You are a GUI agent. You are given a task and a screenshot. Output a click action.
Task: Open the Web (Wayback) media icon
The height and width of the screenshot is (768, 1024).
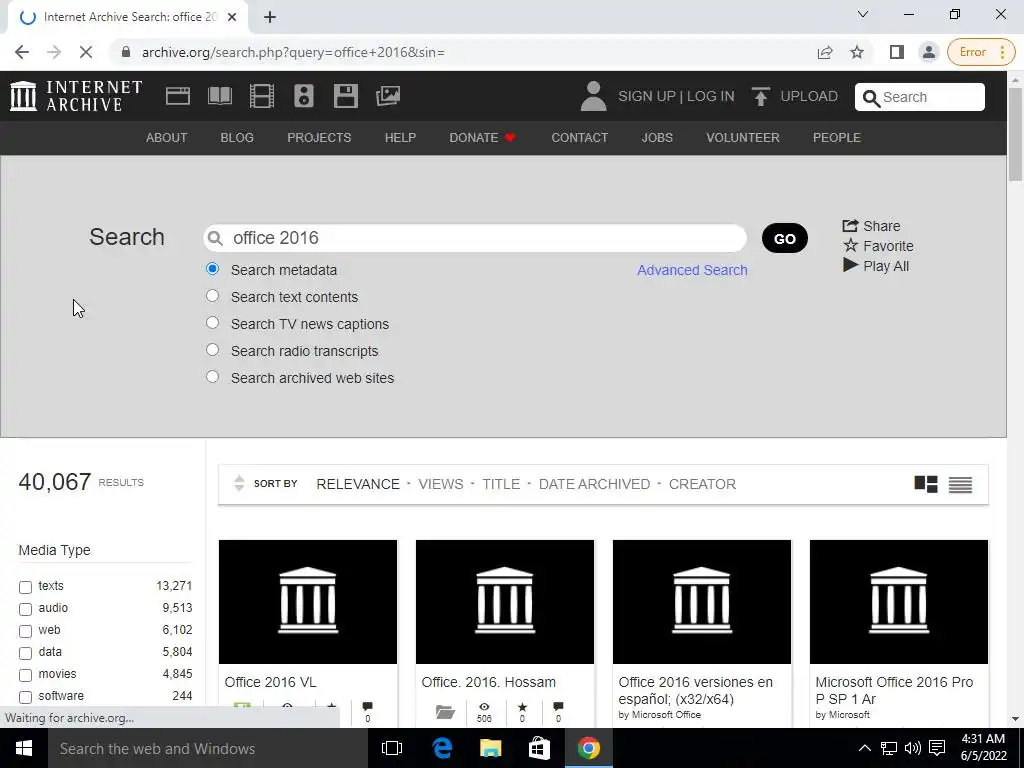pos(178,96)
